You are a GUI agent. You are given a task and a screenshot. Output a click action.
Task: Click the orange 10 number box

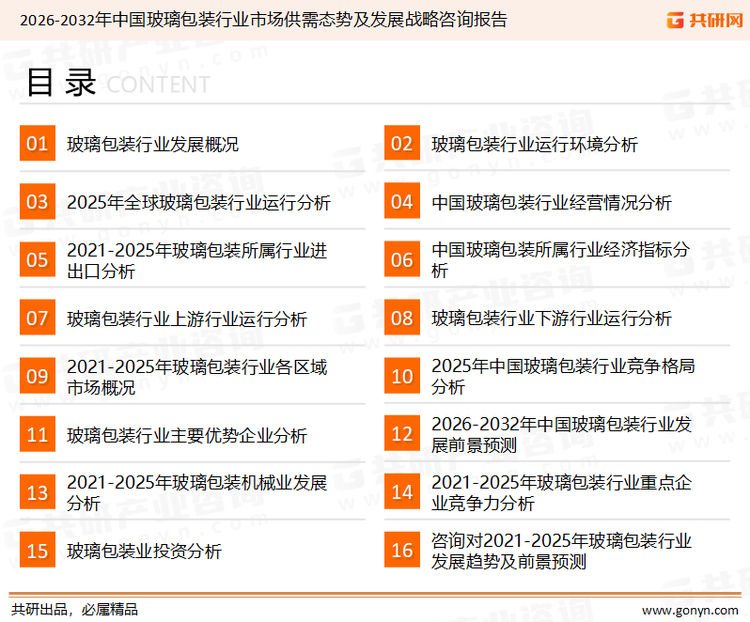click(402, 376)
